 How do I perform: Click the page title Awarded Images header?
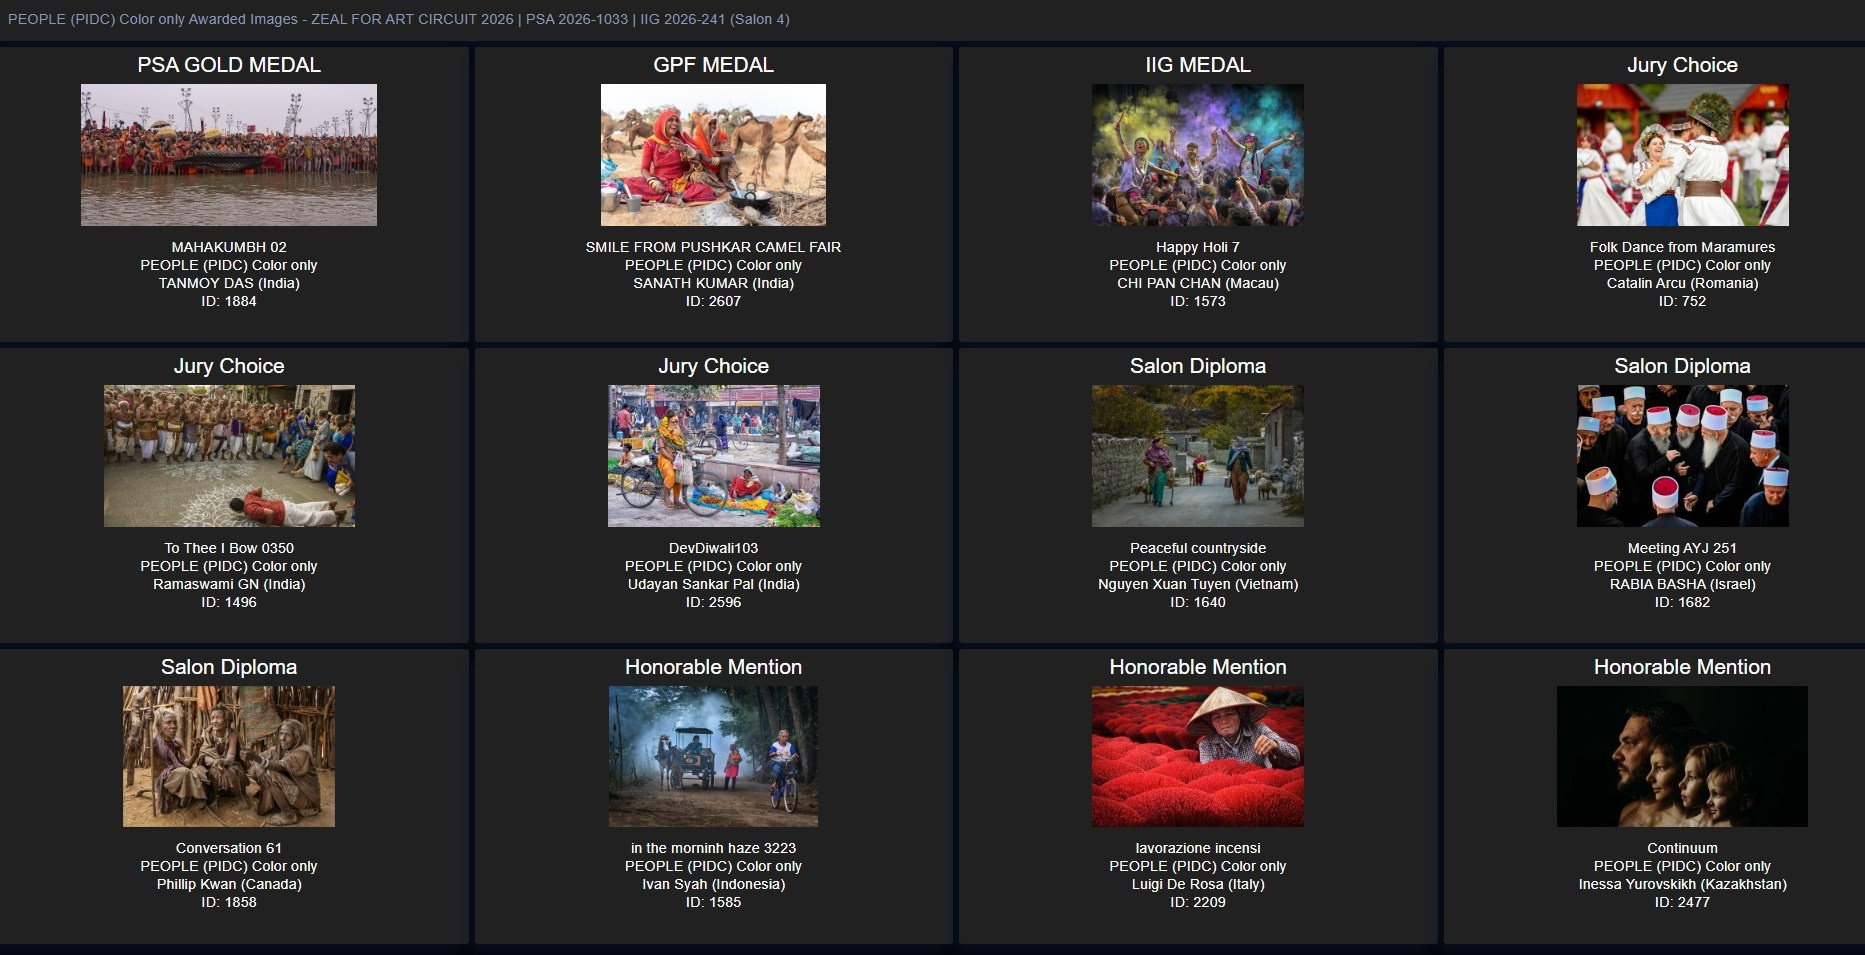[x=398, y=19]
